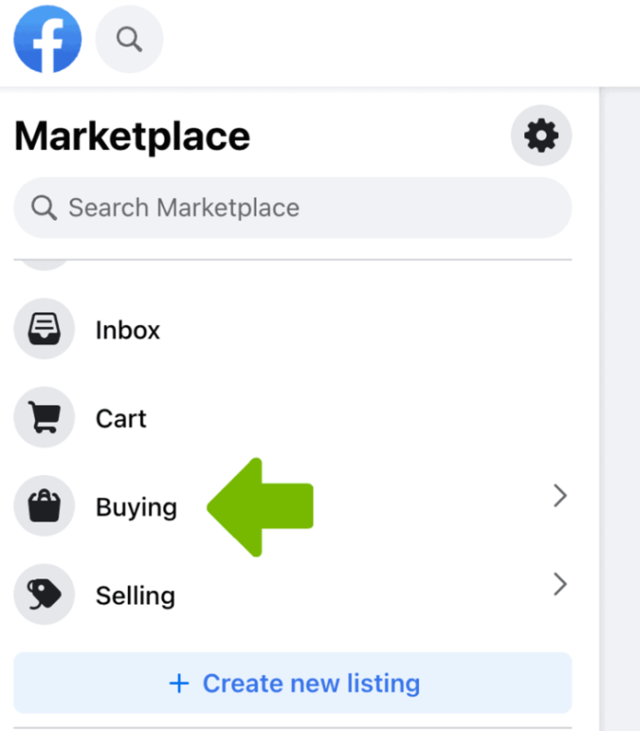Click the Inbox tray icon
Image resolution: width=640 pixels, height=731 pixels.
click(x=44, y=329)
